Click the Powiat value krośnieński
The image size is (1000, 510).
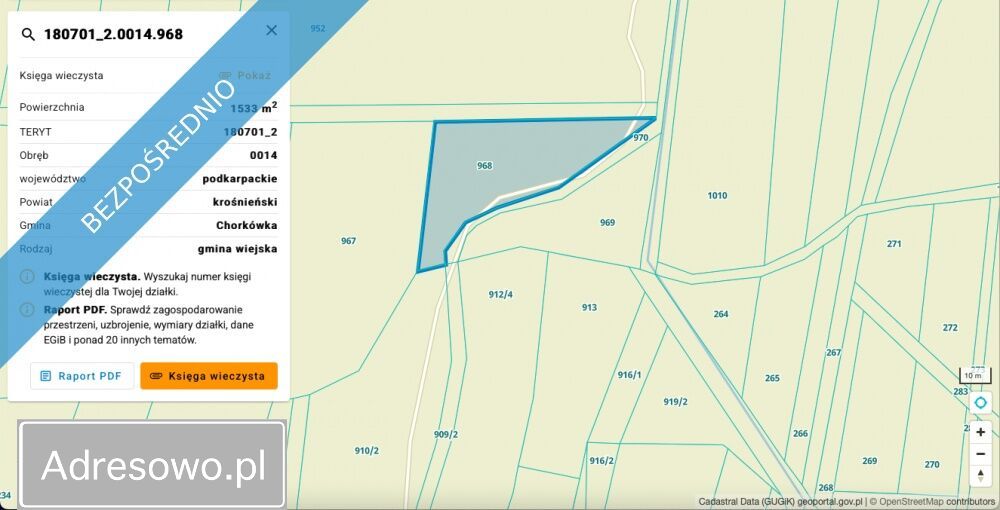click(x=245, y=202)
